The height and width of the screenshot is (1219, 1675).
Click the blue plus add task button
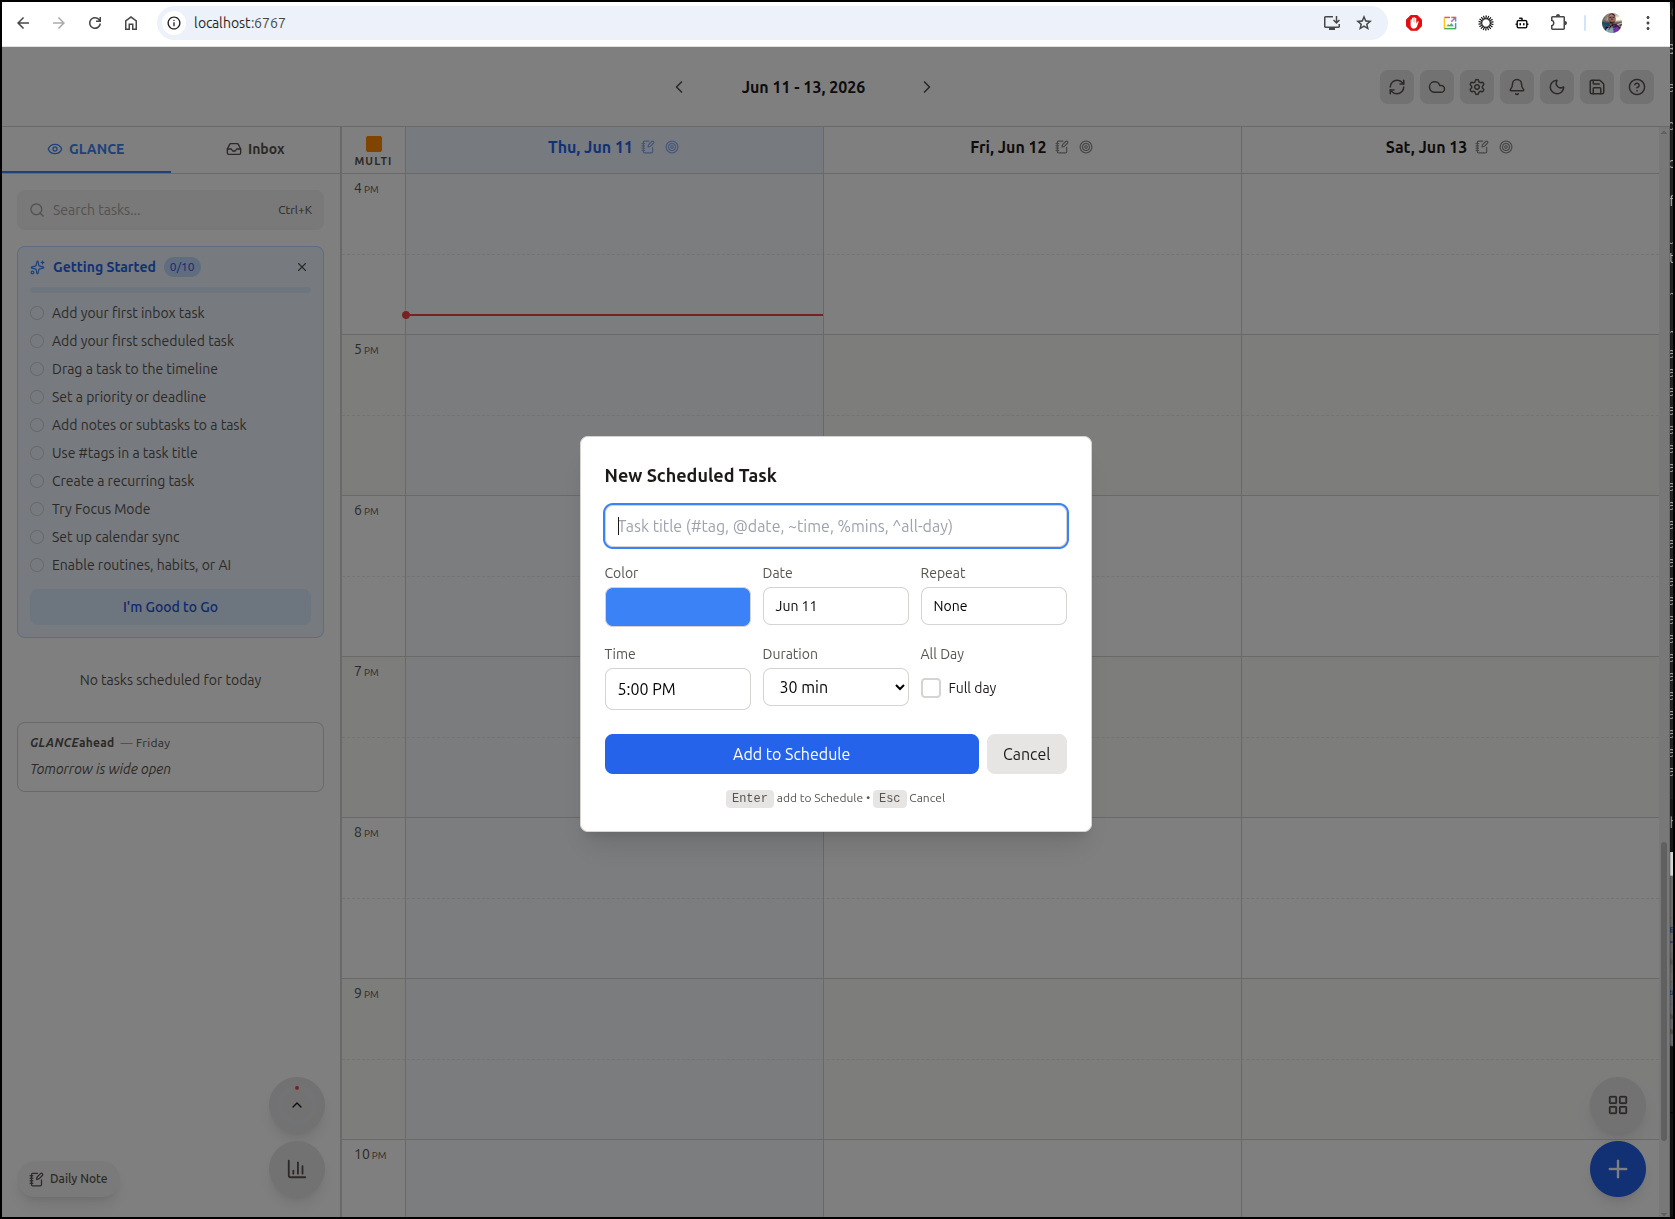[1618, 1169]
